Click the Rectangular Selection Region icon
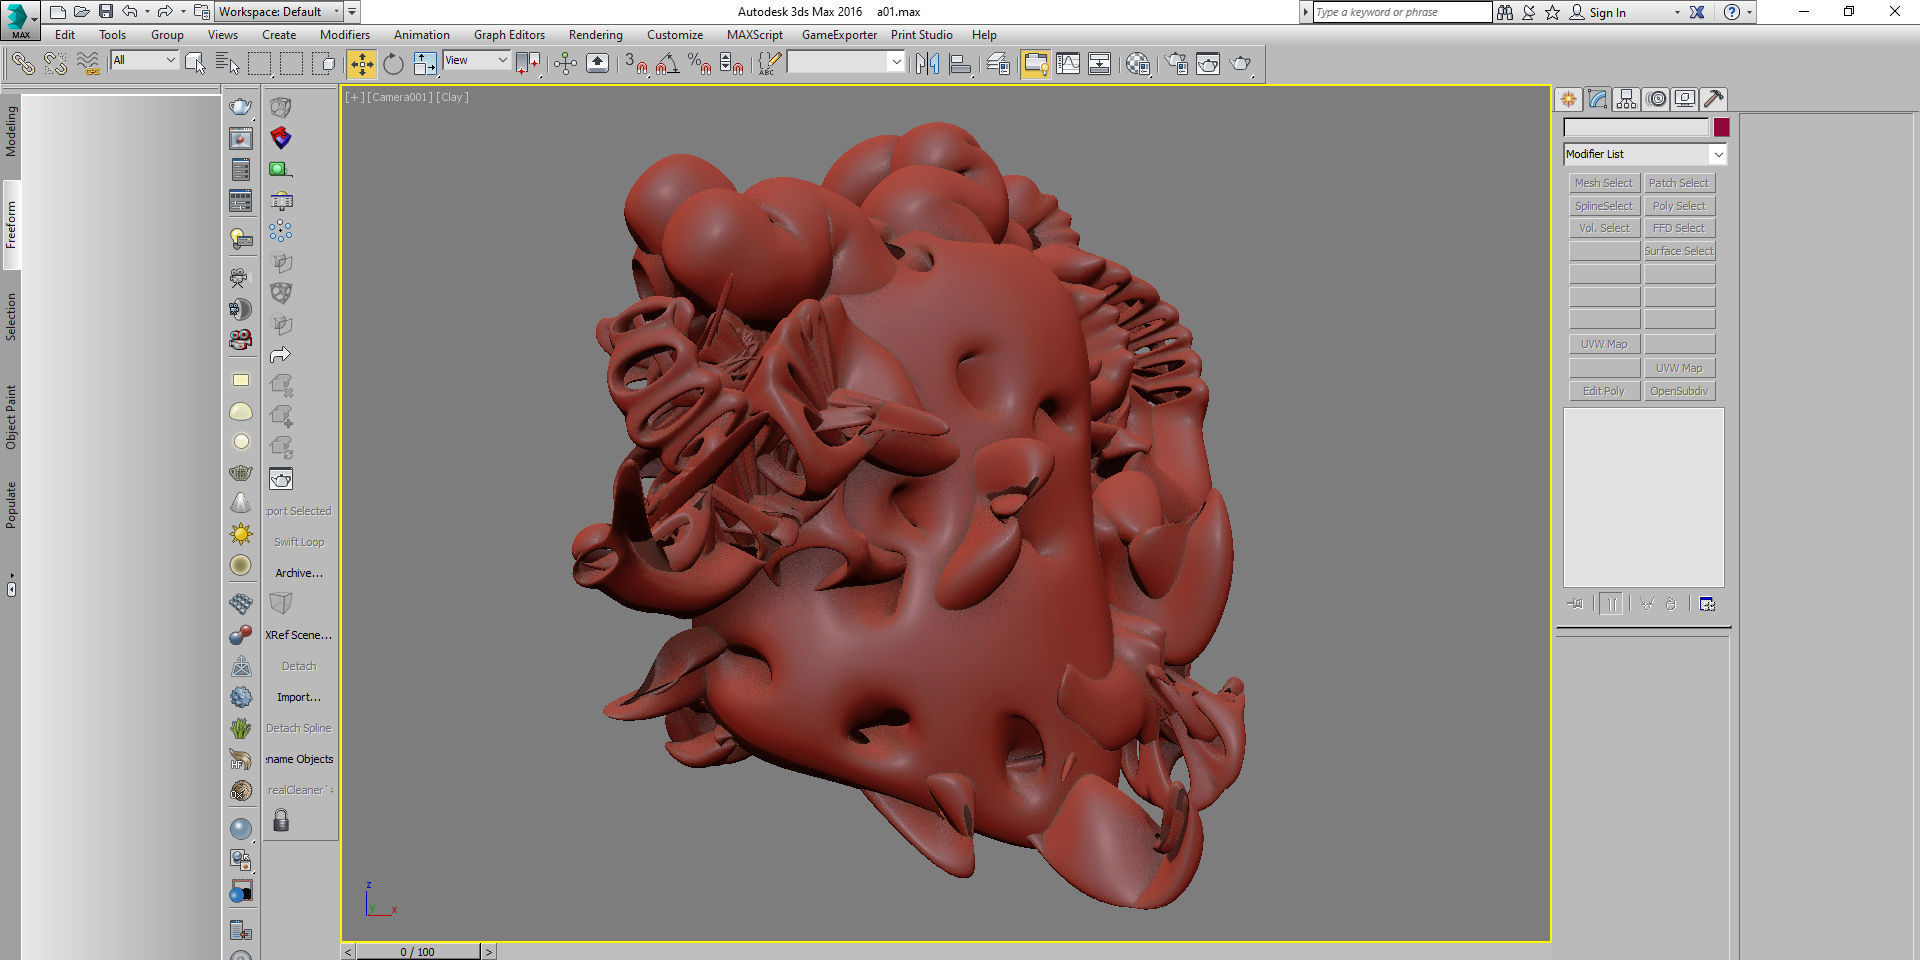Image resolution: width=1920 pixels, height=960 pixels. pyautogui.click(x=259, y=64)
